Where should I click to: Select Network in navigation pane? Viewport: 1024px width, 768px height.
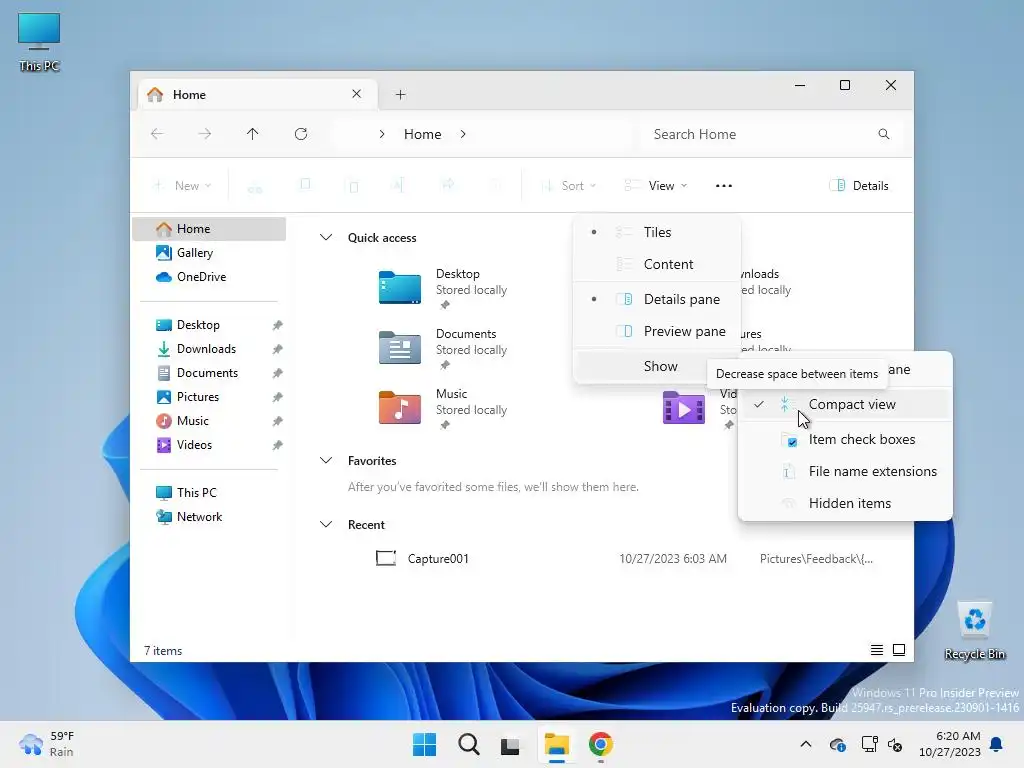(x=209, y=517)
